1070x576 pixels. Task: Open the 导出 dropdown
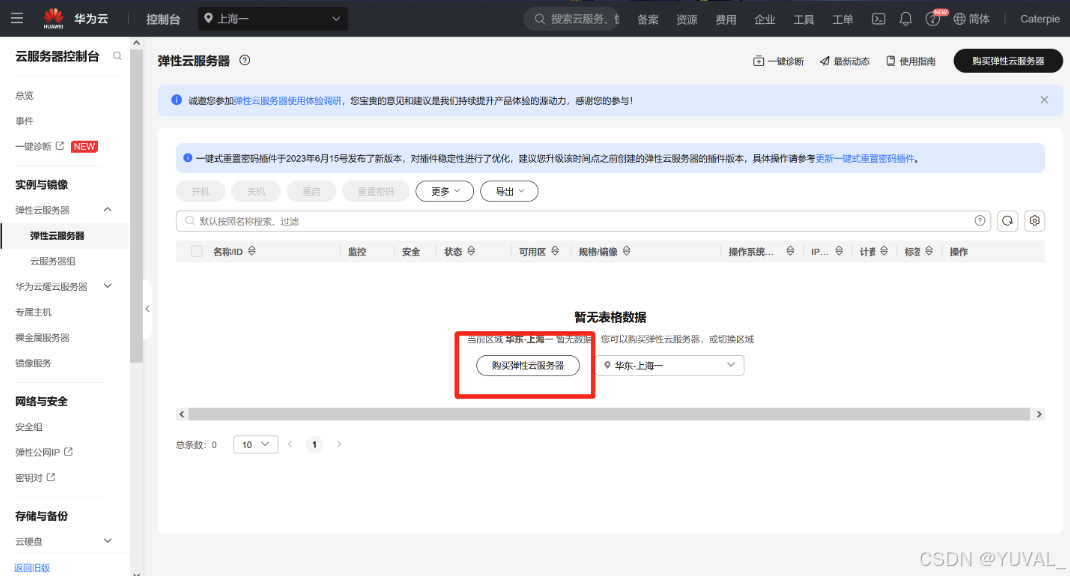coord(509,192)
